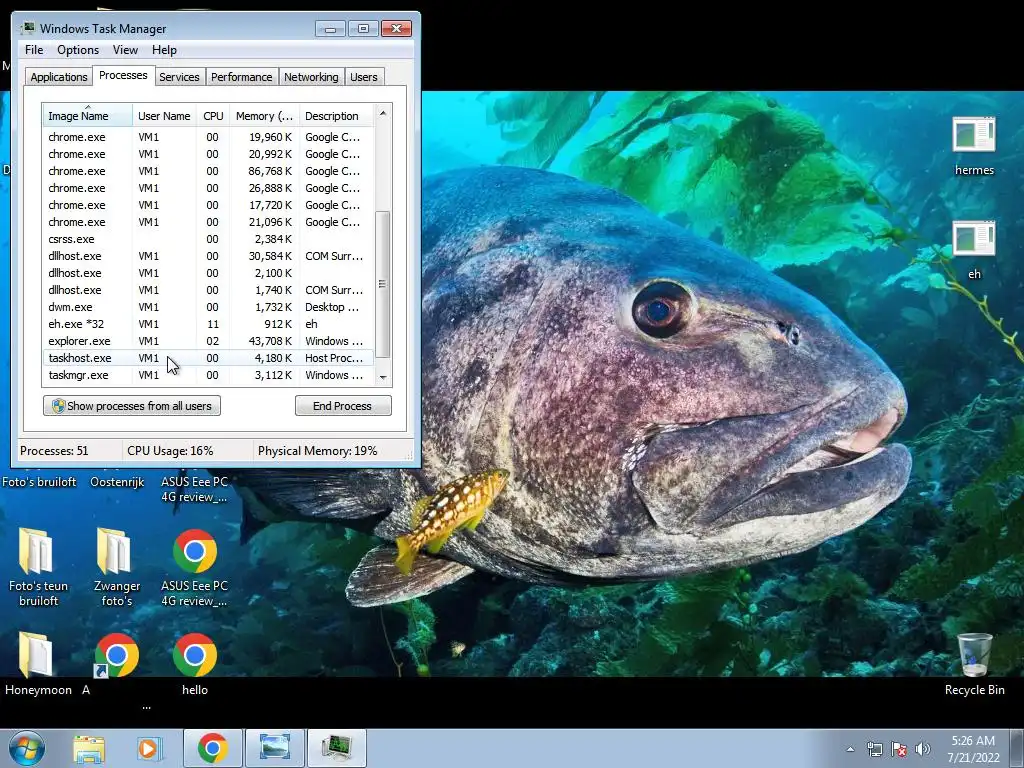Click the network tray icon
Screen dimensions: 1024x768
[x=874, y=749]
